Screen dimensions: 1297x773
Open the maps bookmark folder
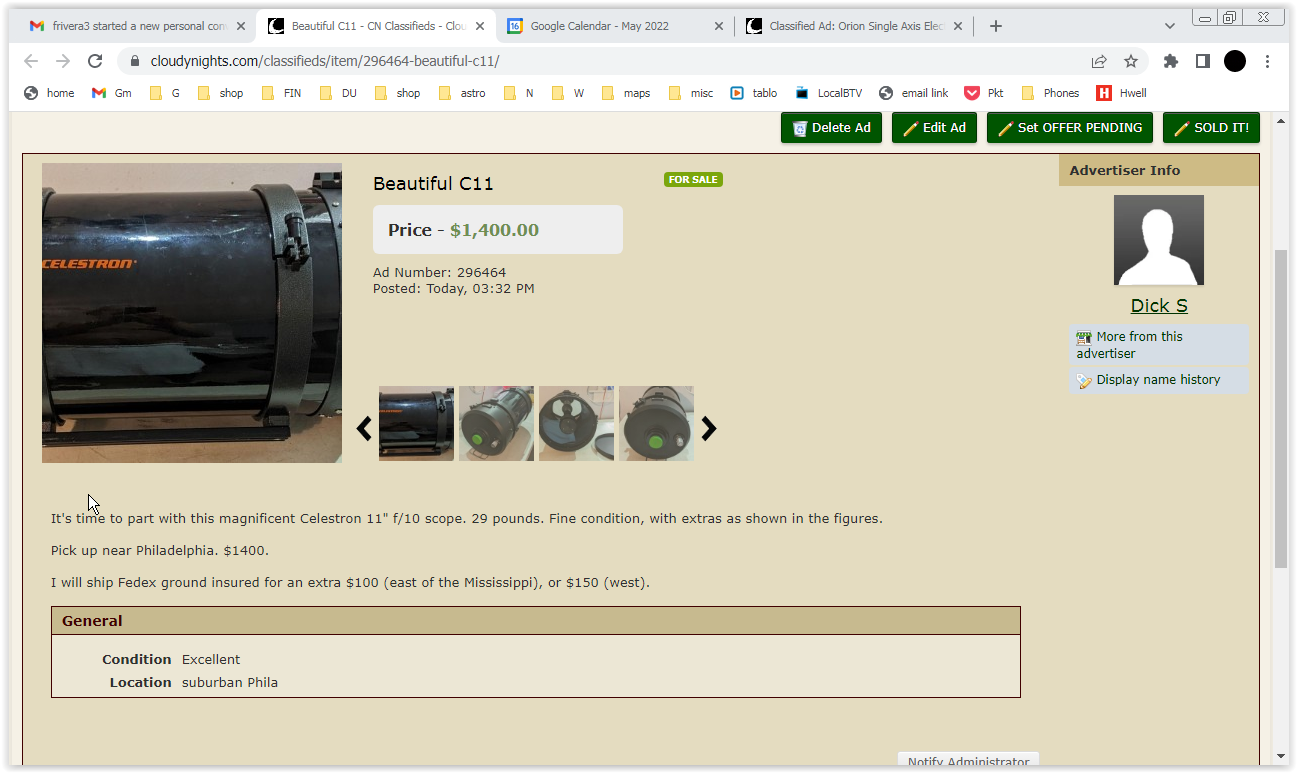(x=626, y=93)
